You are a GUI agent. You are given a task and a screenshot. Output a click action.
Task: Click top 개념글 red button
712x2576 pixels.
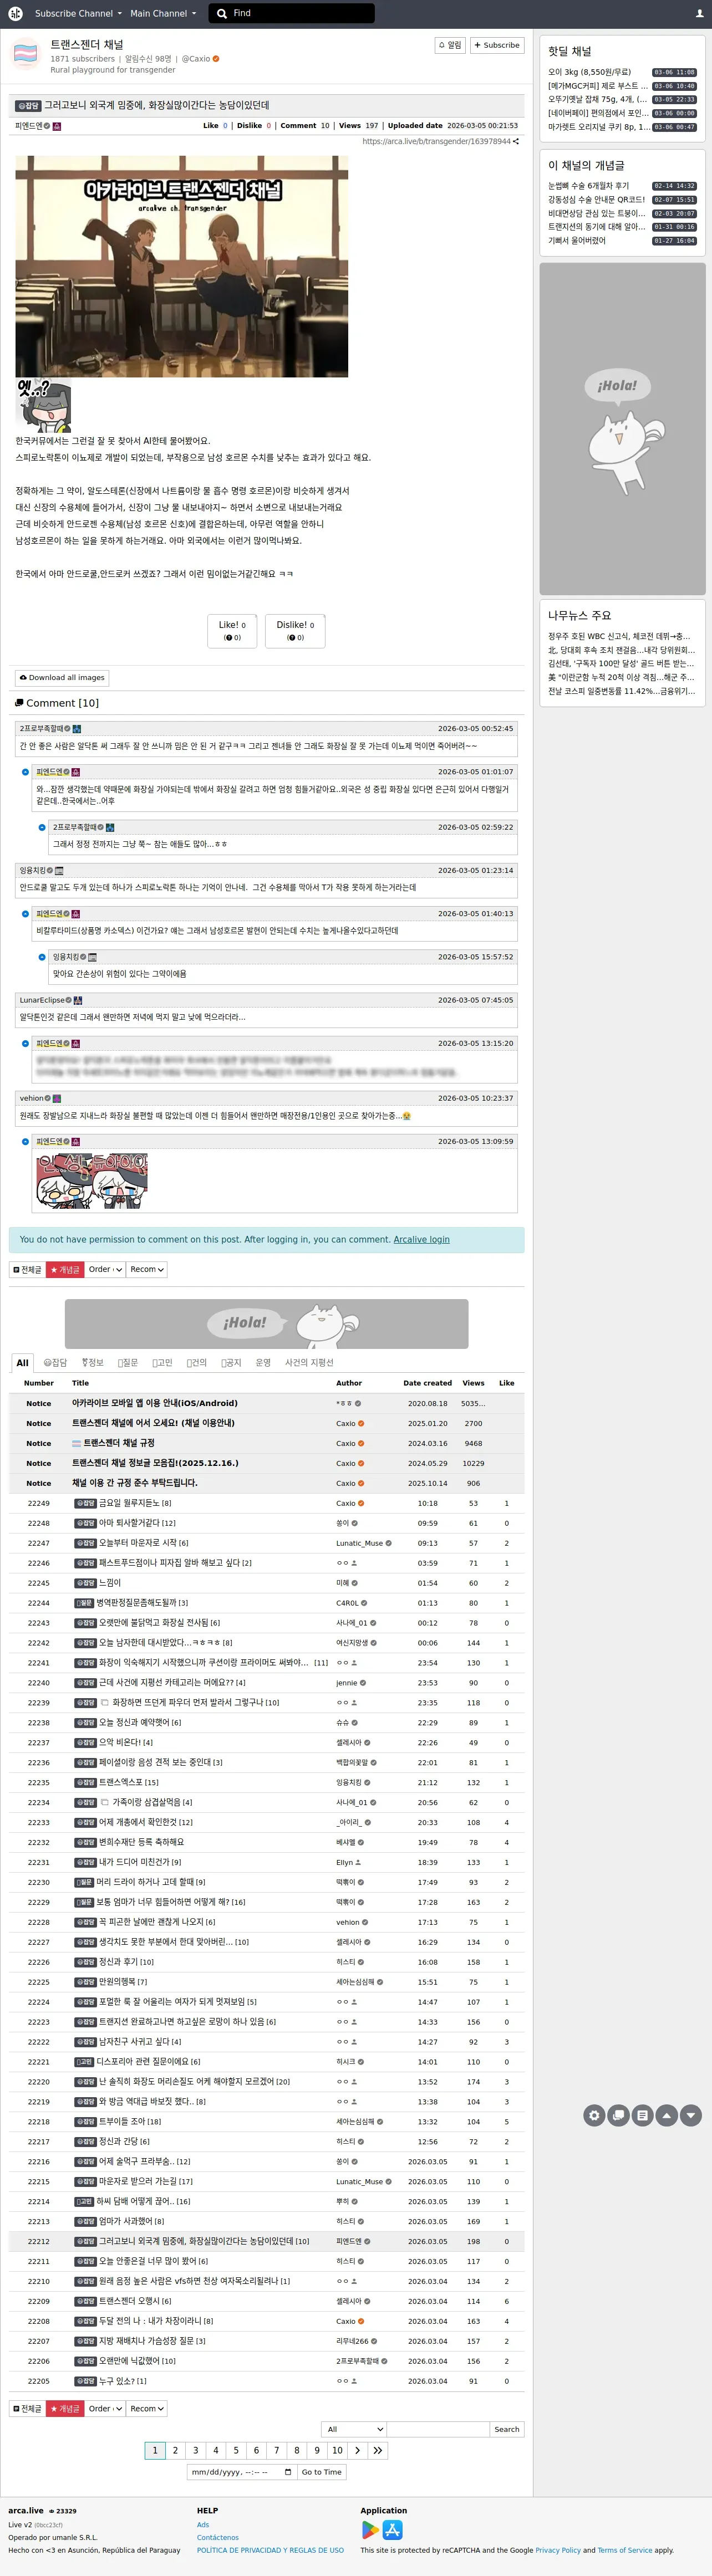point(65,1269)
